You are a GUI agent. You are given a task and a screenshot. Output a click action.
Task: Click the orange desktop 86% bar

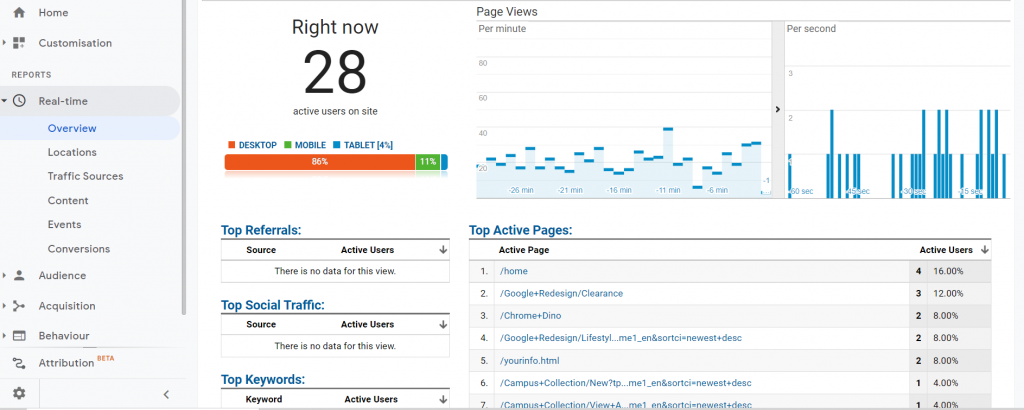pyautogui.click(x=319, y=162)
